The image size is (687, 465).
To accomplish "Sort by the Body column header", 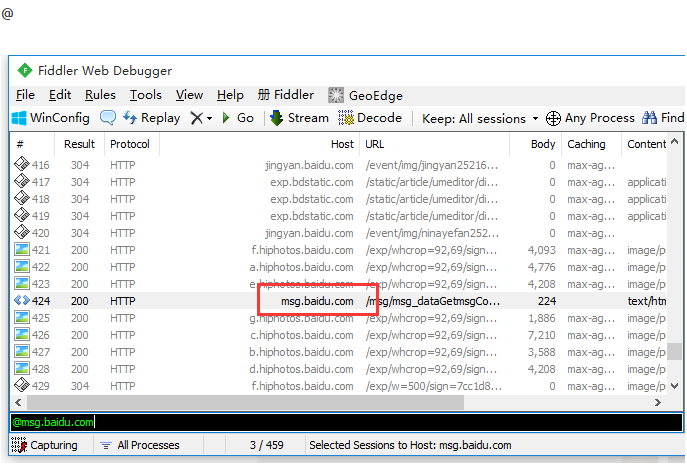I will tap(535, 144).
